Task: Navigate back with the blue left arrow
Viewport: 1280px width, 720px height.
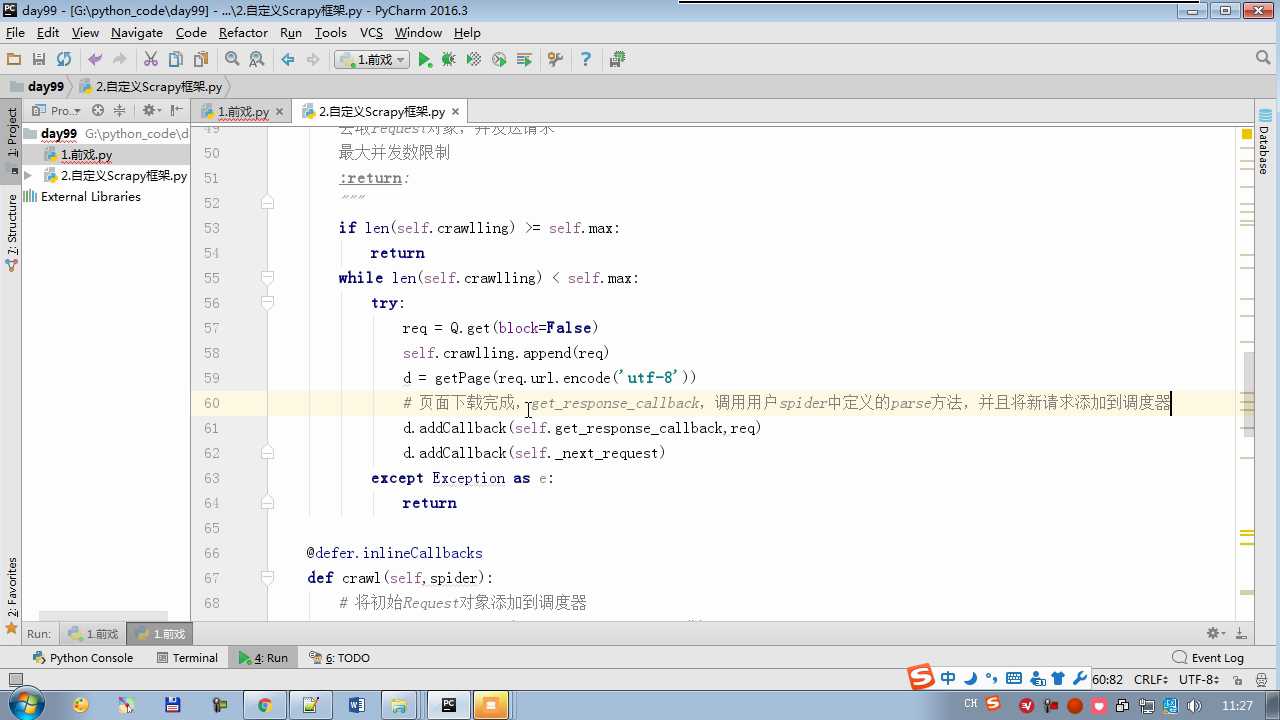Action: (288, 60)
